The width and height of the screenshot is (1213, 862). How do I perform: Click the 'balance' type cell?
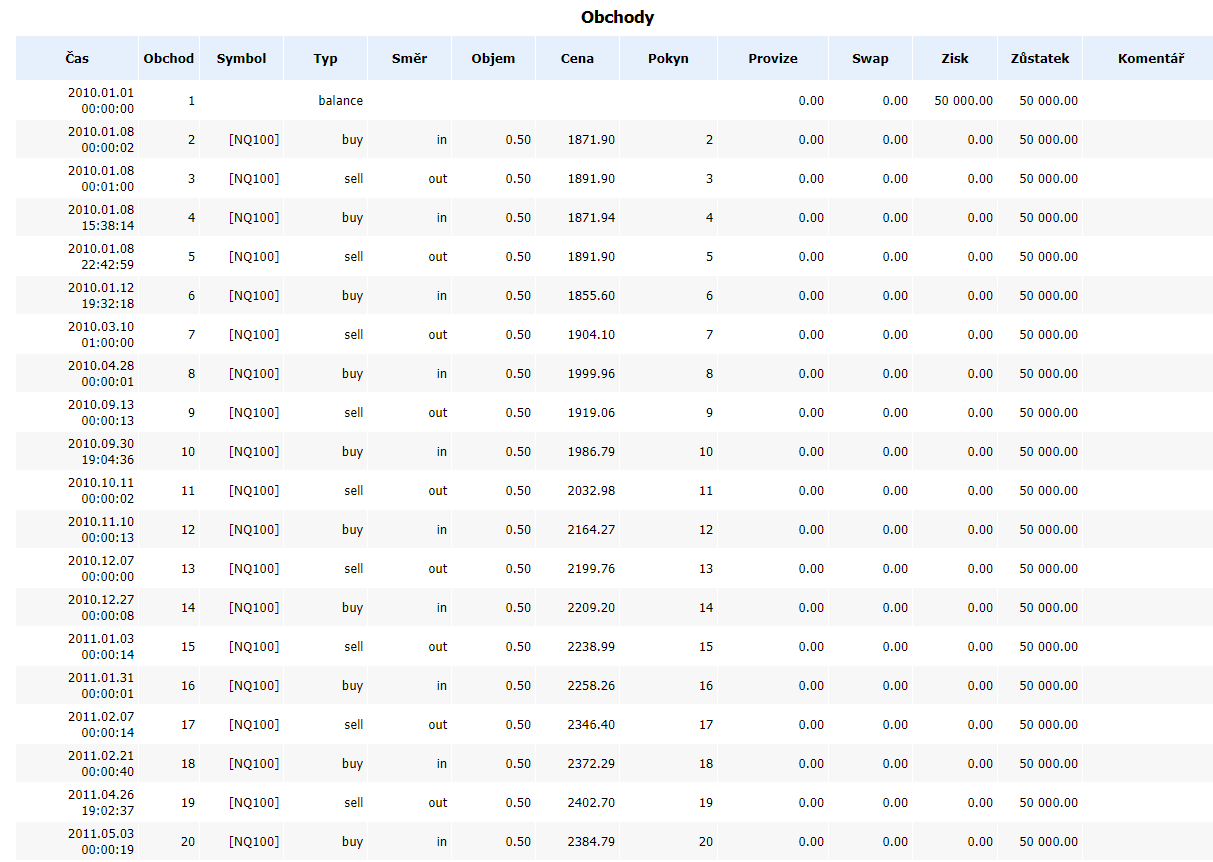click(340, 101)
